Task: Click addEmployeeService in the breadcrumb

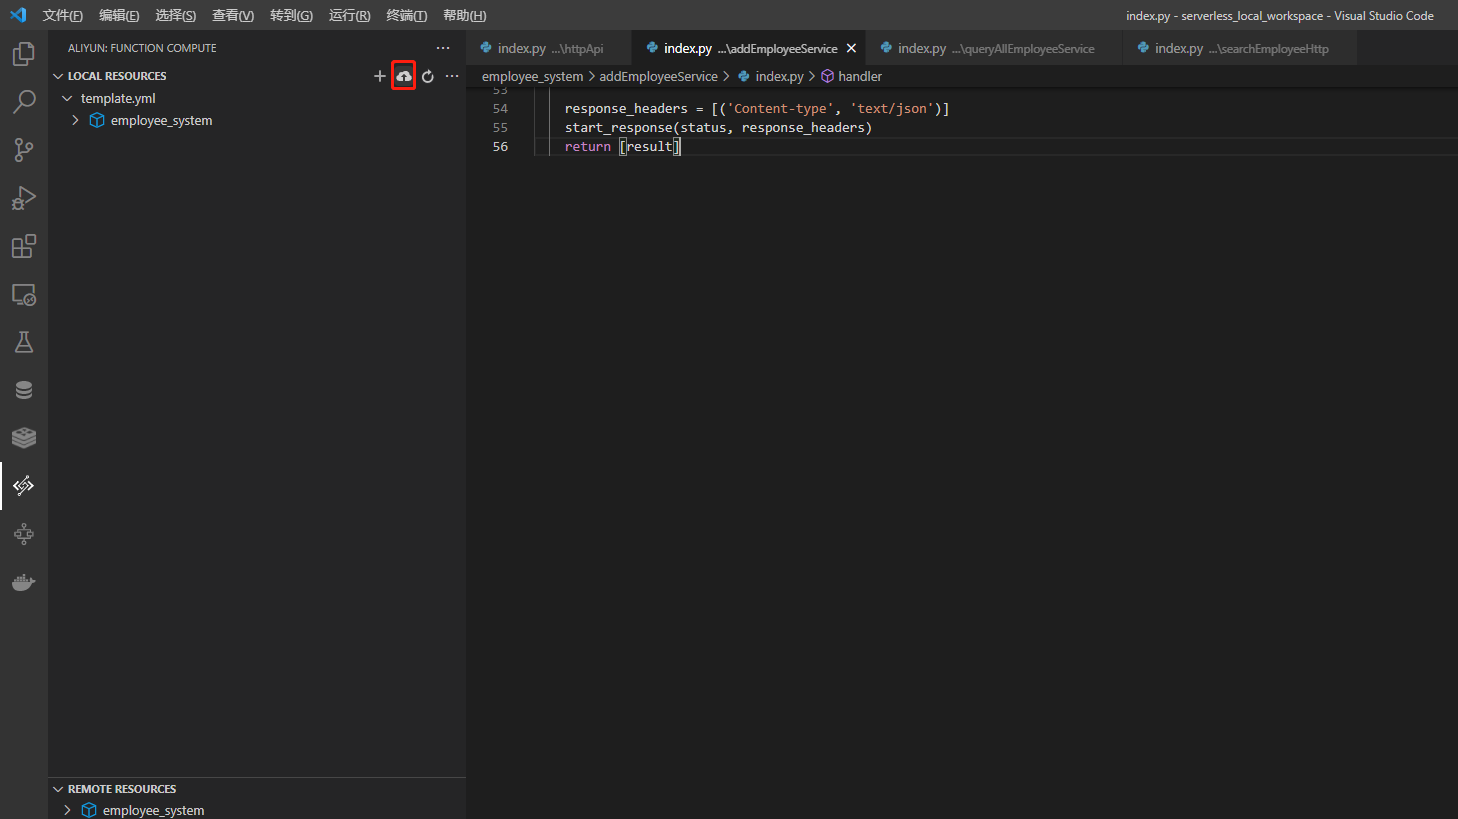Action: click(x=658, y=76)
